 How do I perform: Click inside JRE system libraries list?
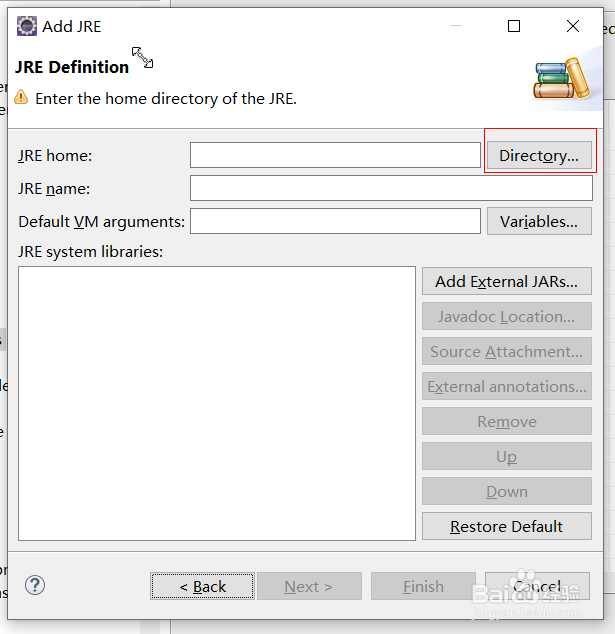(x=216, y=402)
